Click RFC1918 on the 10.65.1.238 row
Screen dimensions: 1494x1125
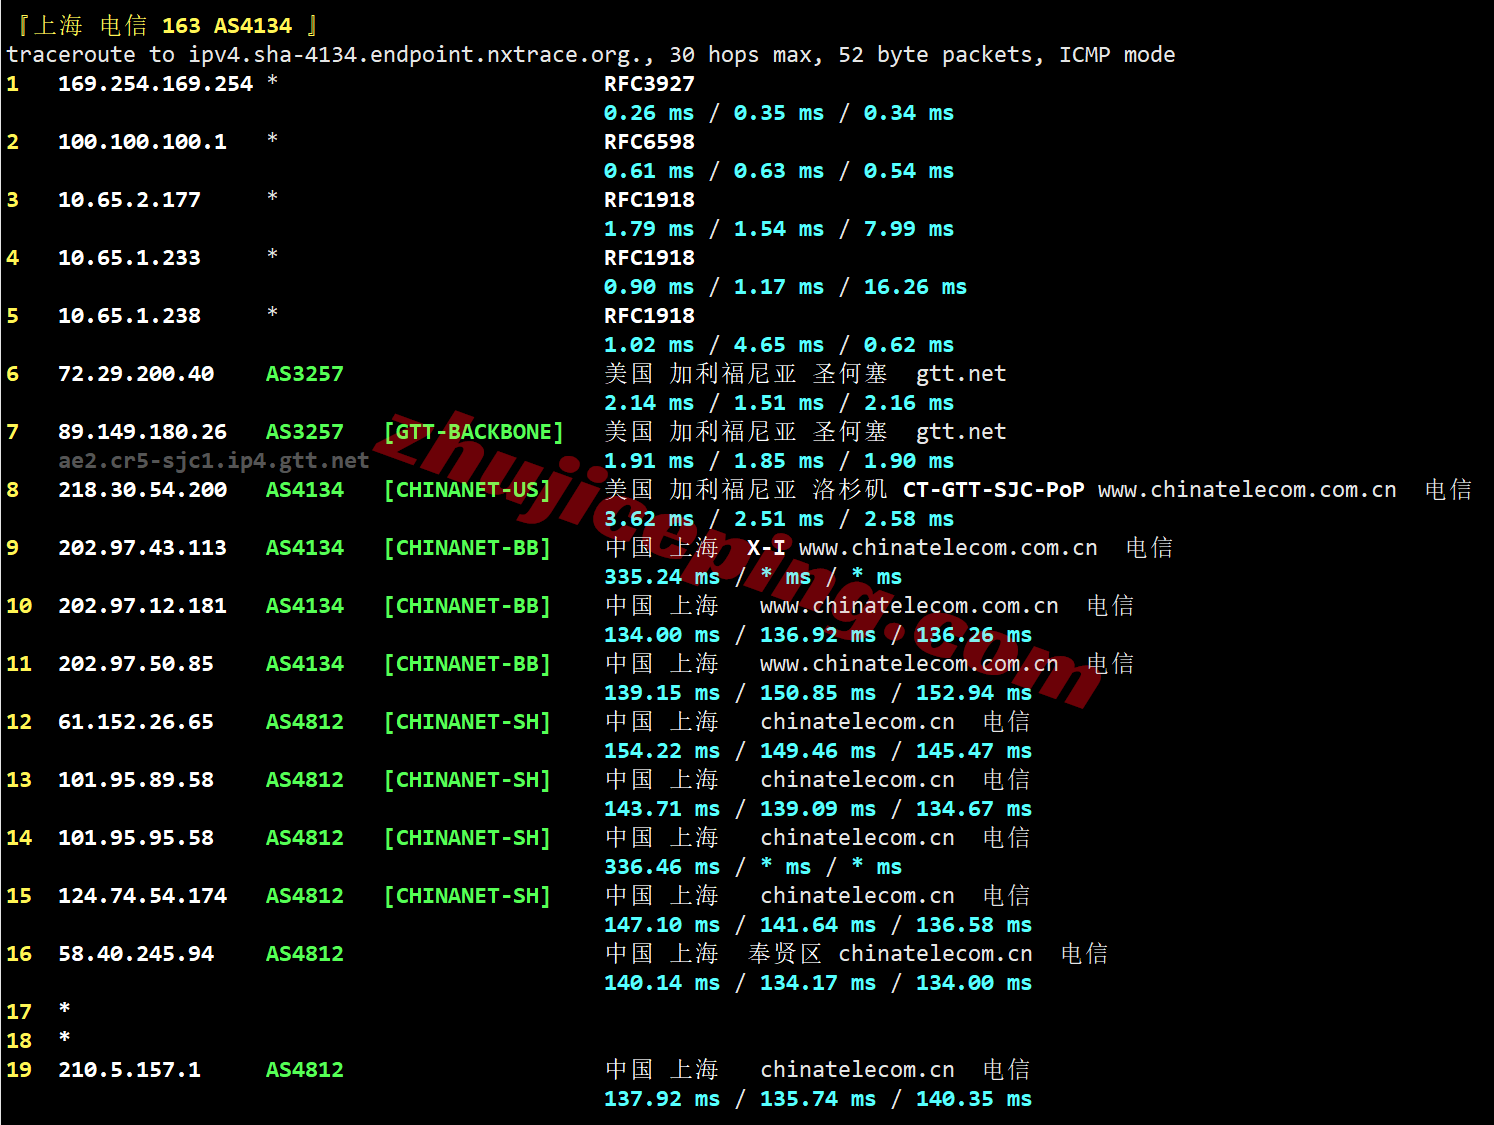coord(649,316)
